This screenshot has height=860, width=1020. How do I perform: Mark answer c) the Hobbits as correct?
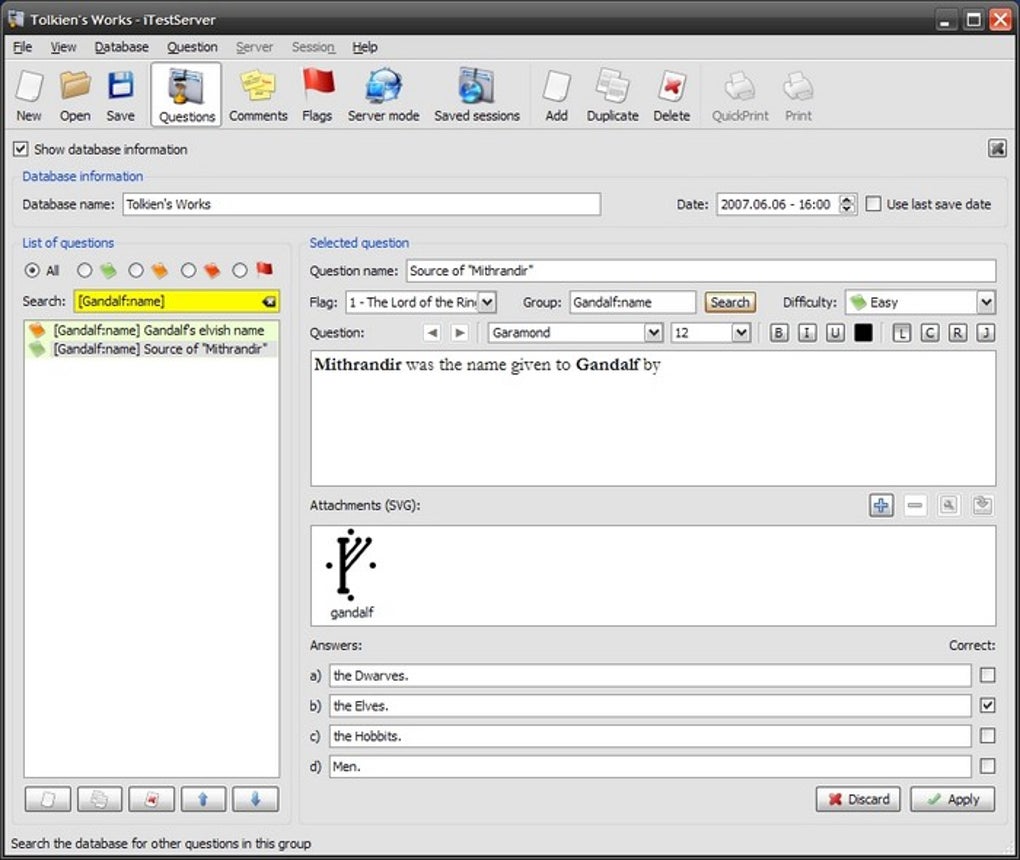click(x=987, y=735)
